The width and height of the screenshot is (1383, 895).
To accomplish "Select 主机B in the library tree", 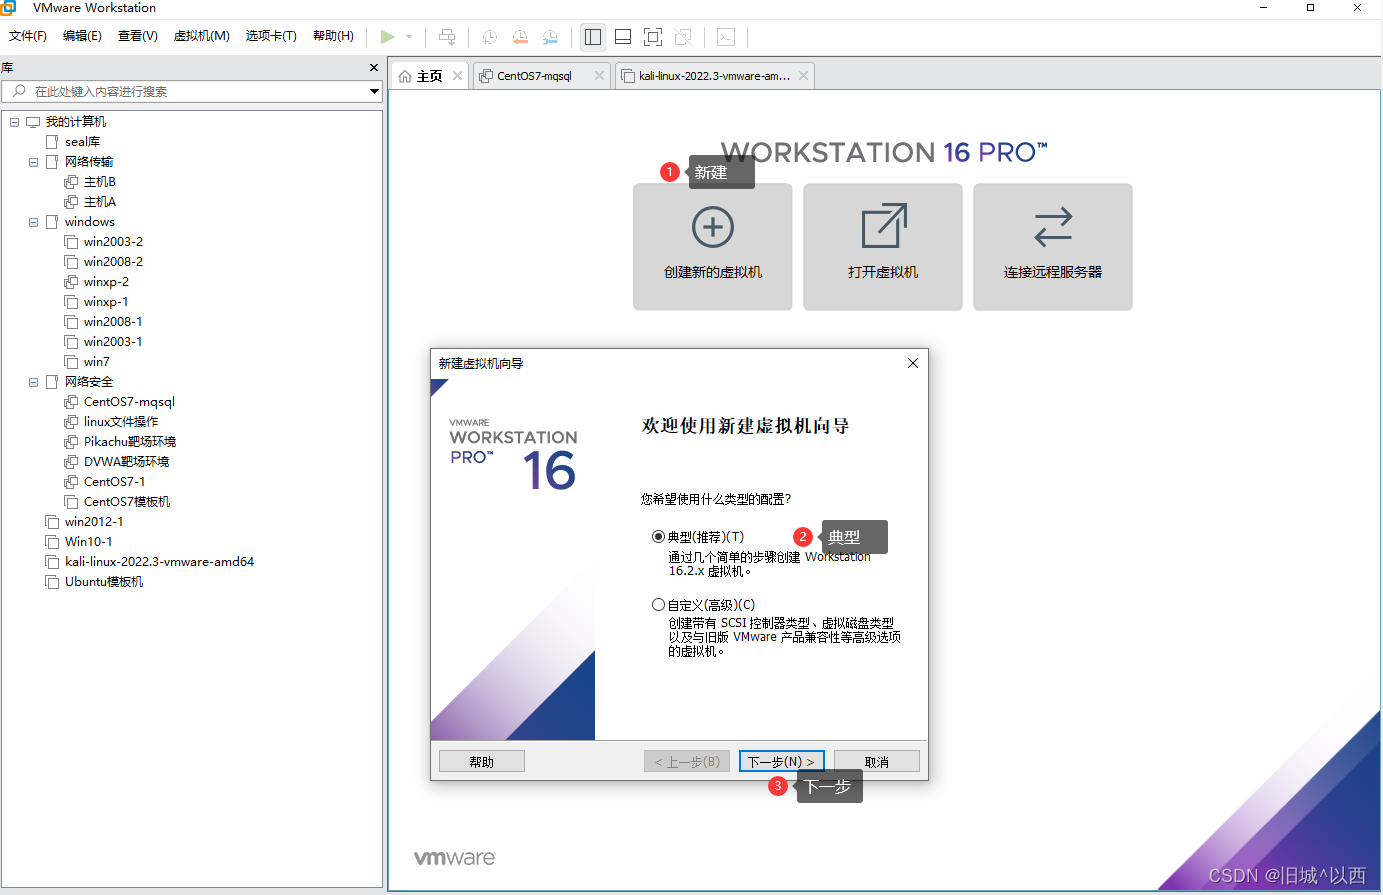I will point(100,182).
